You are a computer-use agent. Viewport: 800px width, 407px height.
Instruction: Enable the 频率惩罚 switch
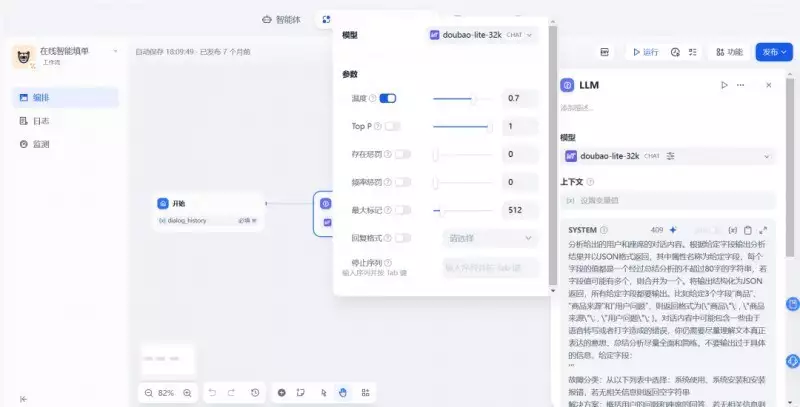point(403,182)
